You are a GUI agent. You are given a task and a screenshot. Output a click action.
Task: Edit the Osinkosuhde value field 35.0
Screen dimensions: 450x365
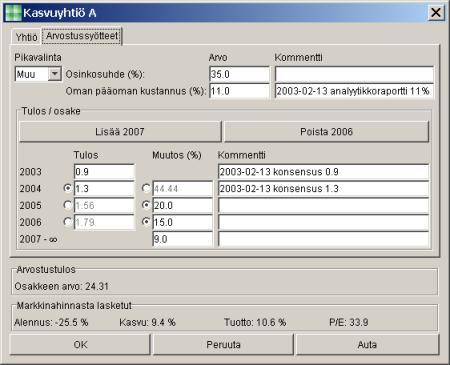pyautogui.click(x=239, y=74)
